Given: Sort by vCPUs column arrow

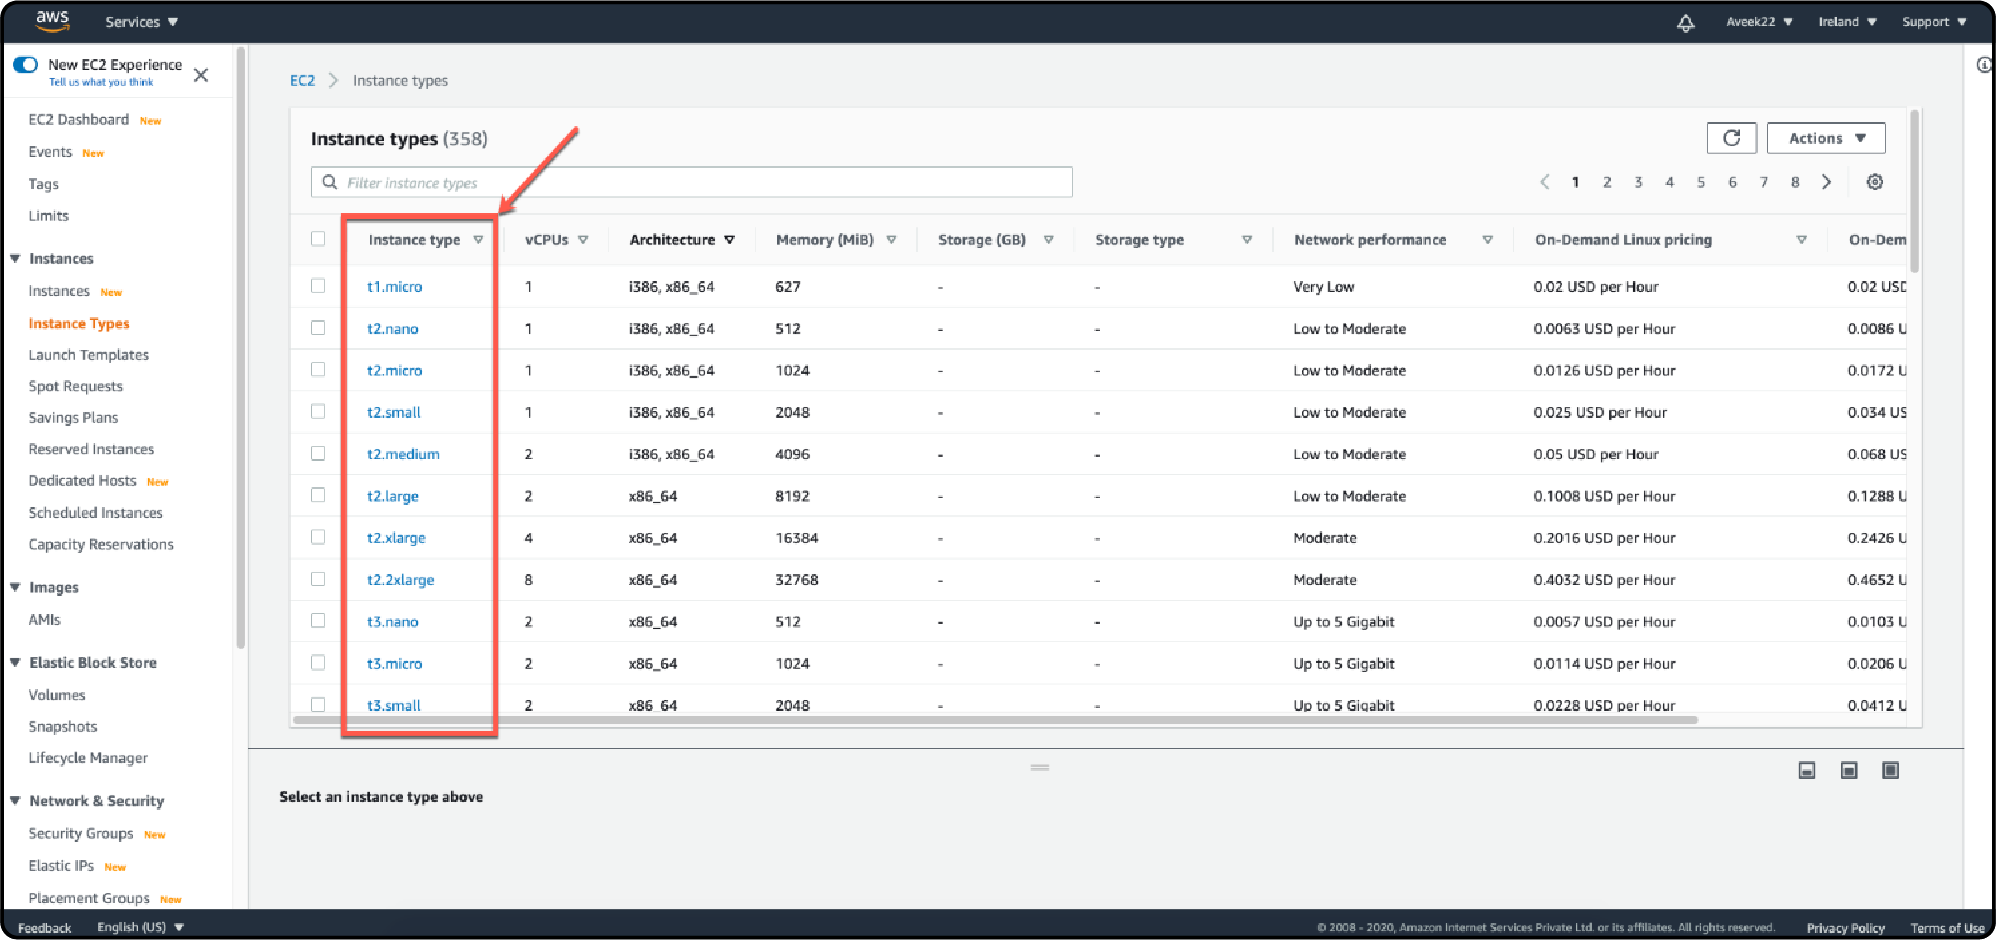Looking at the screenshot, I should coord(583,240).
